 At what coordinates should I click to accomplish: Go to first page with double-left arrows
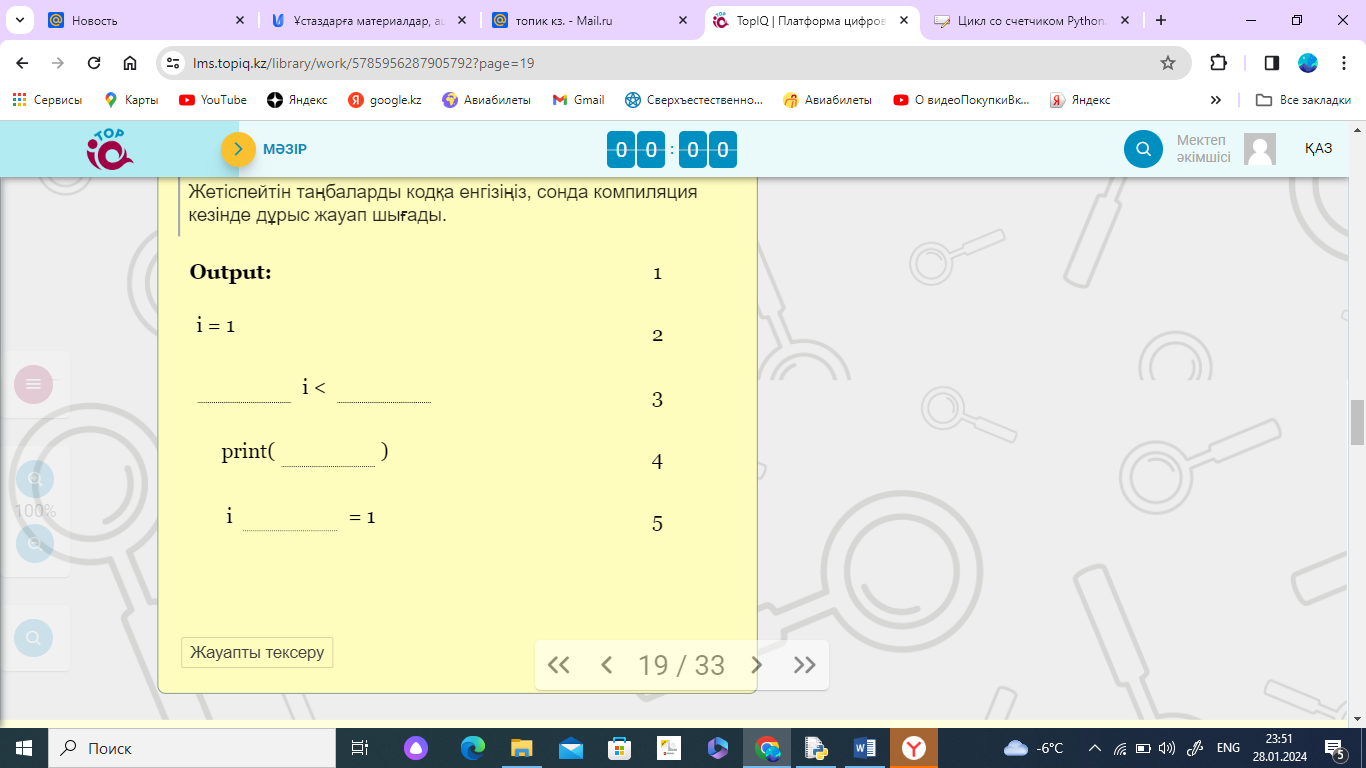tap(559, 665)
